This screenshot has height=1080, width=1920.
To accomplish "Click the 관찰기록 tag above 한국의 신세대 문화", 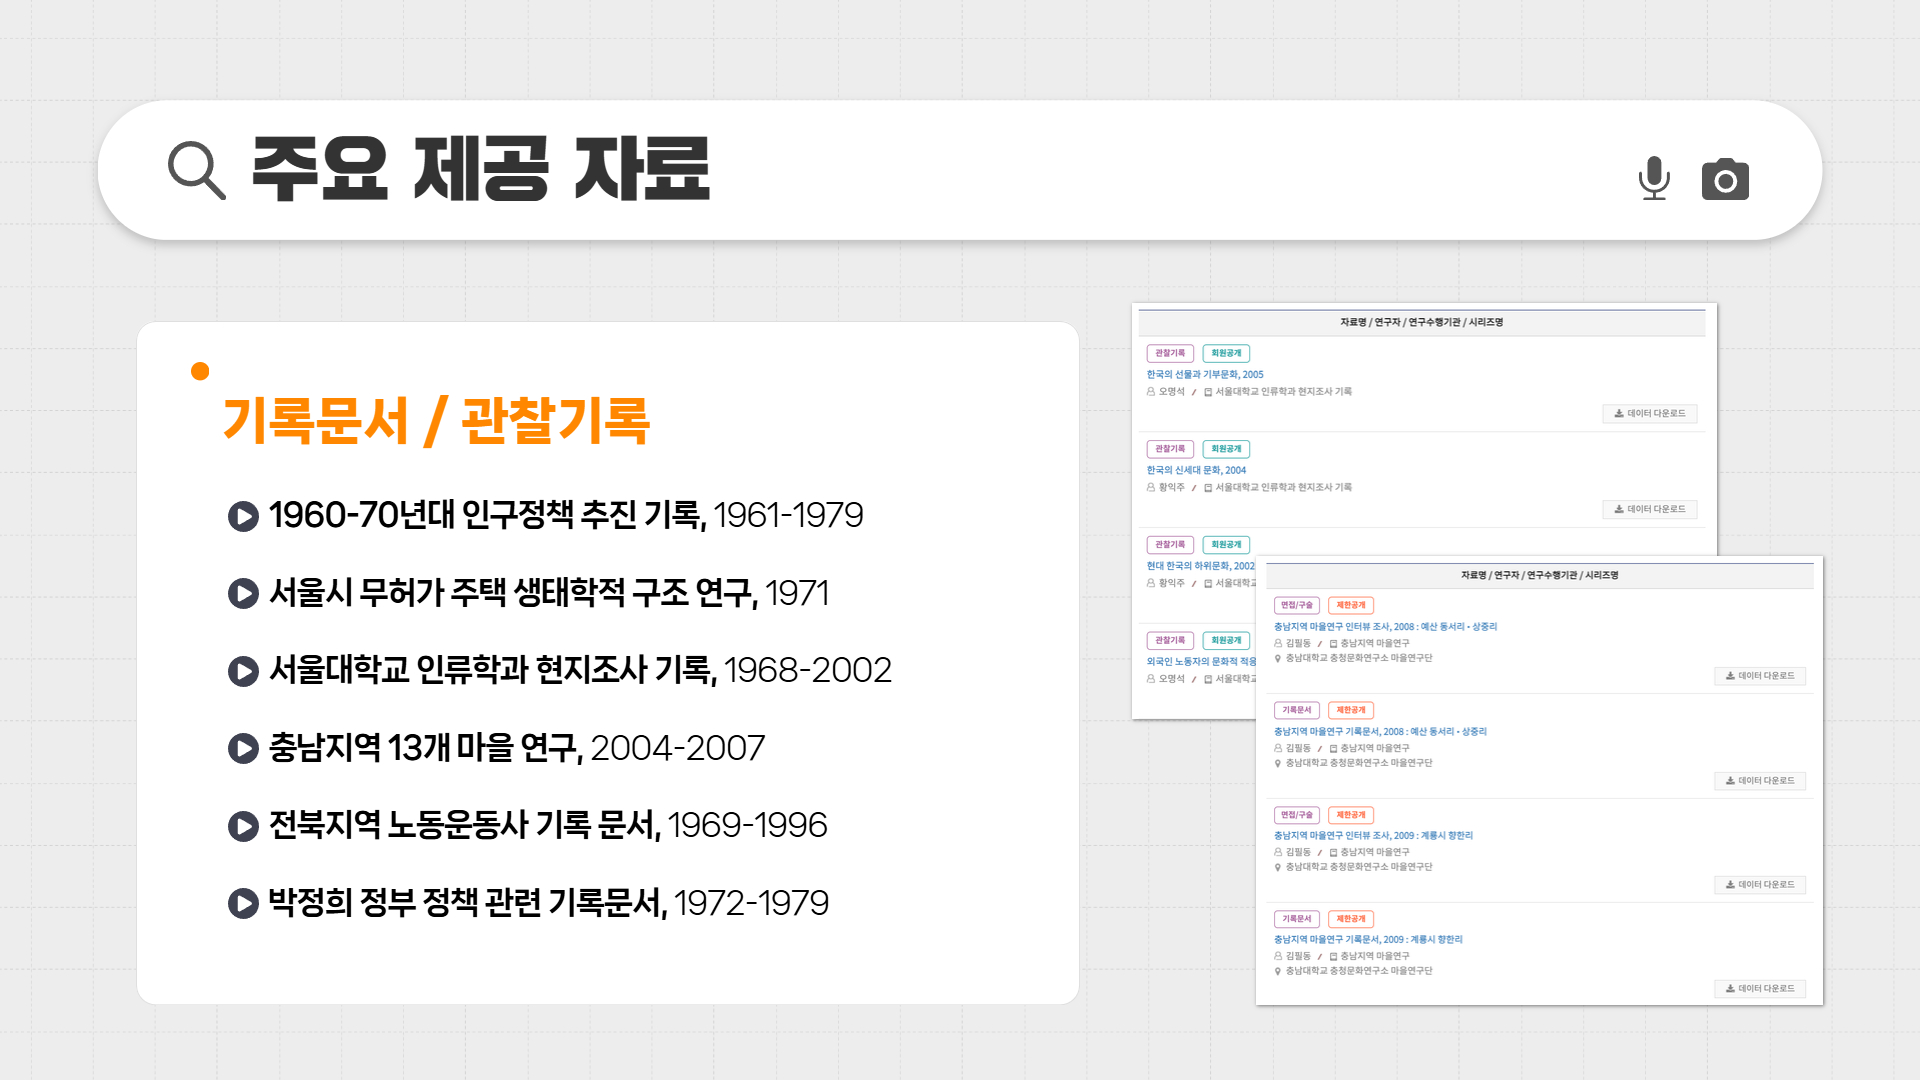I will pos(1170,449).
